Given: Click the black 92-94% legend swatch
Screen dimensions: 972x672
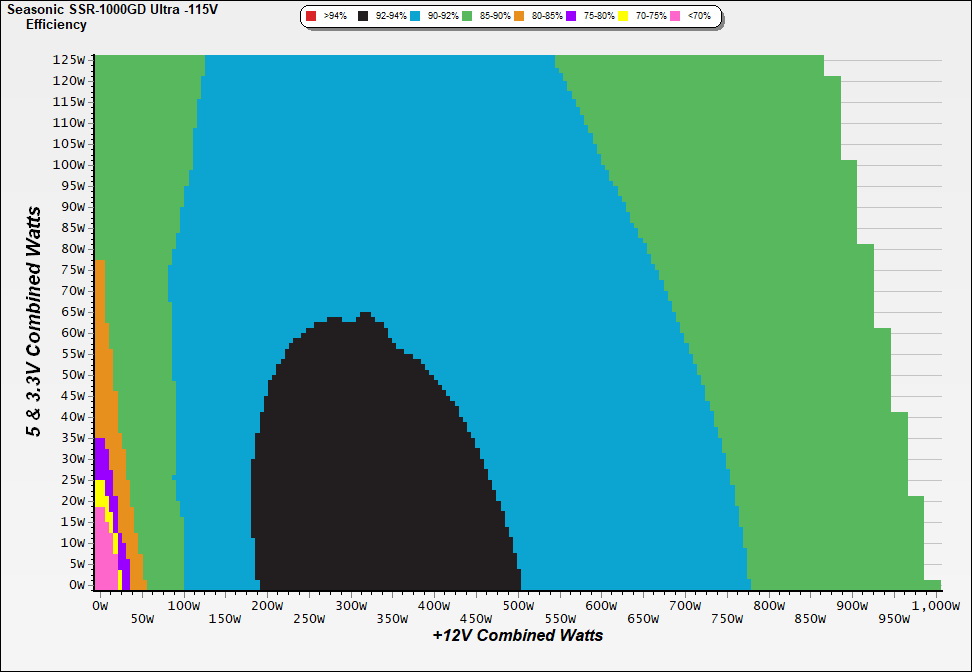Looking at the screenshot, I should coord(363,17).
